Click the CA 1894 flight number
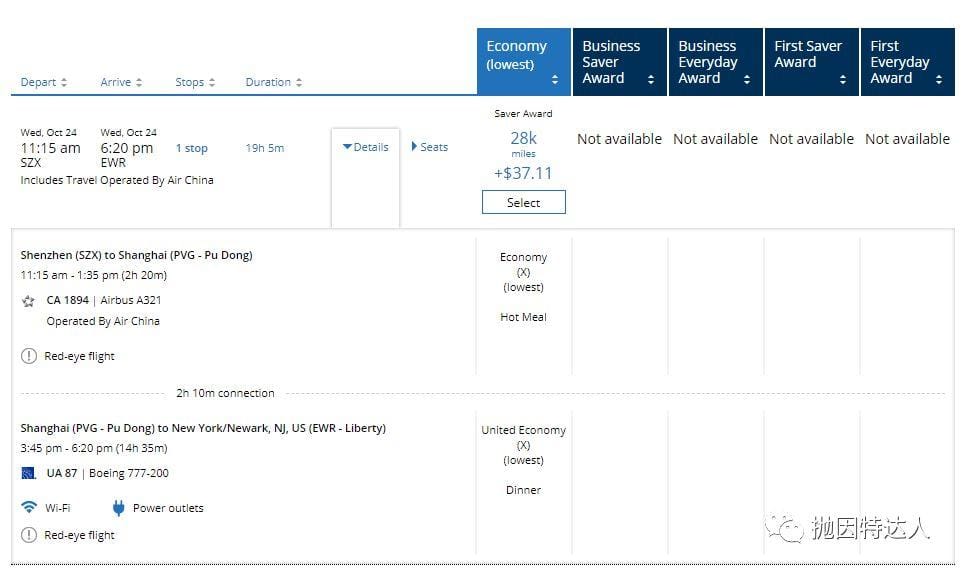 [x=67, y=300]
